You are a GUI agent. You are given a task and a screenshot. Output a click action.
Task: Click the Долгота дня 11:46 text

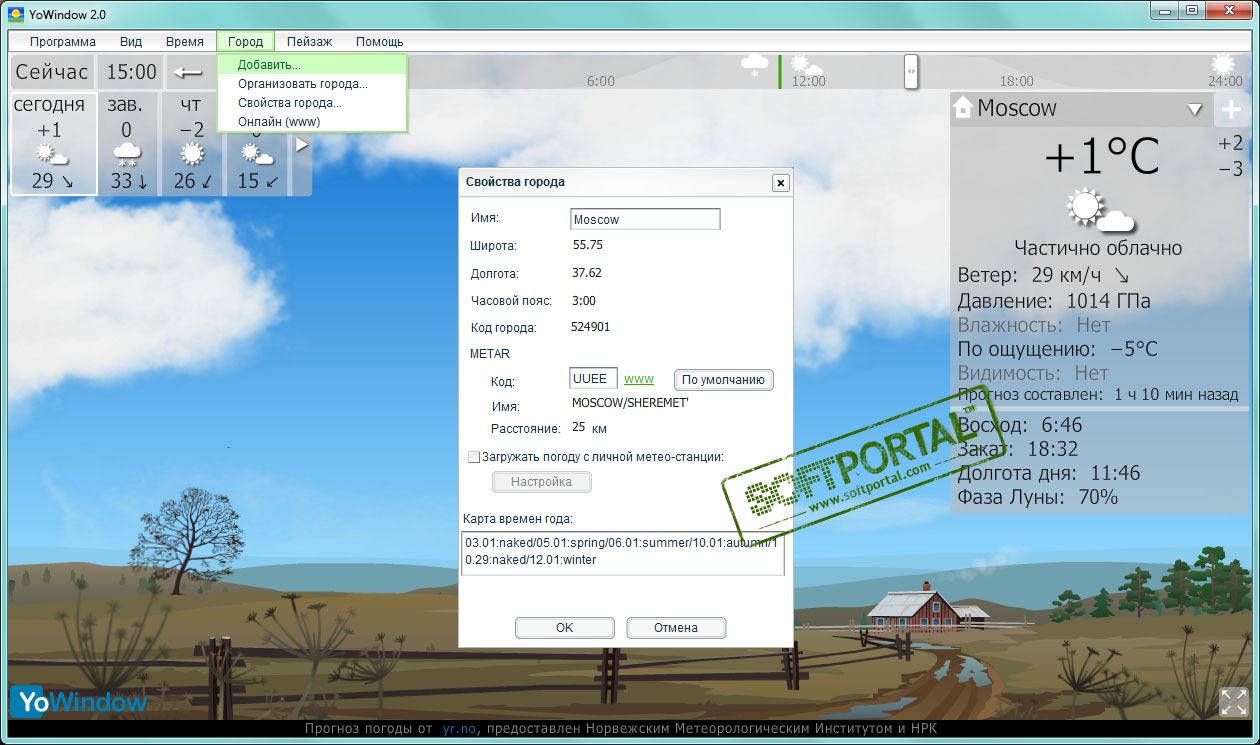click(x=1049, y=473)
